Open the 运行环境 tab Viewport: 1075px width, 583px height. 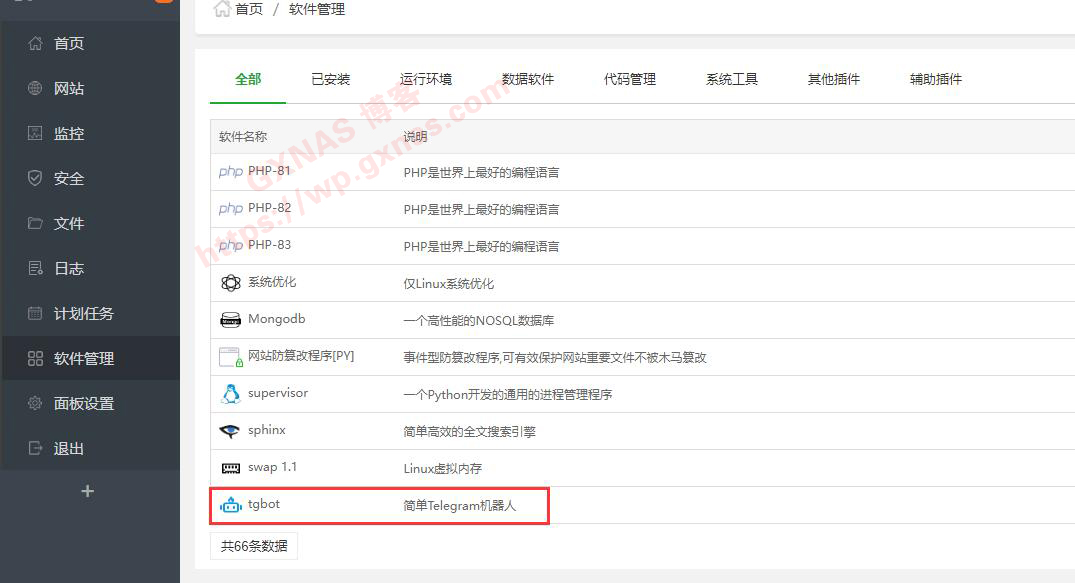click(x=426, y=80)
